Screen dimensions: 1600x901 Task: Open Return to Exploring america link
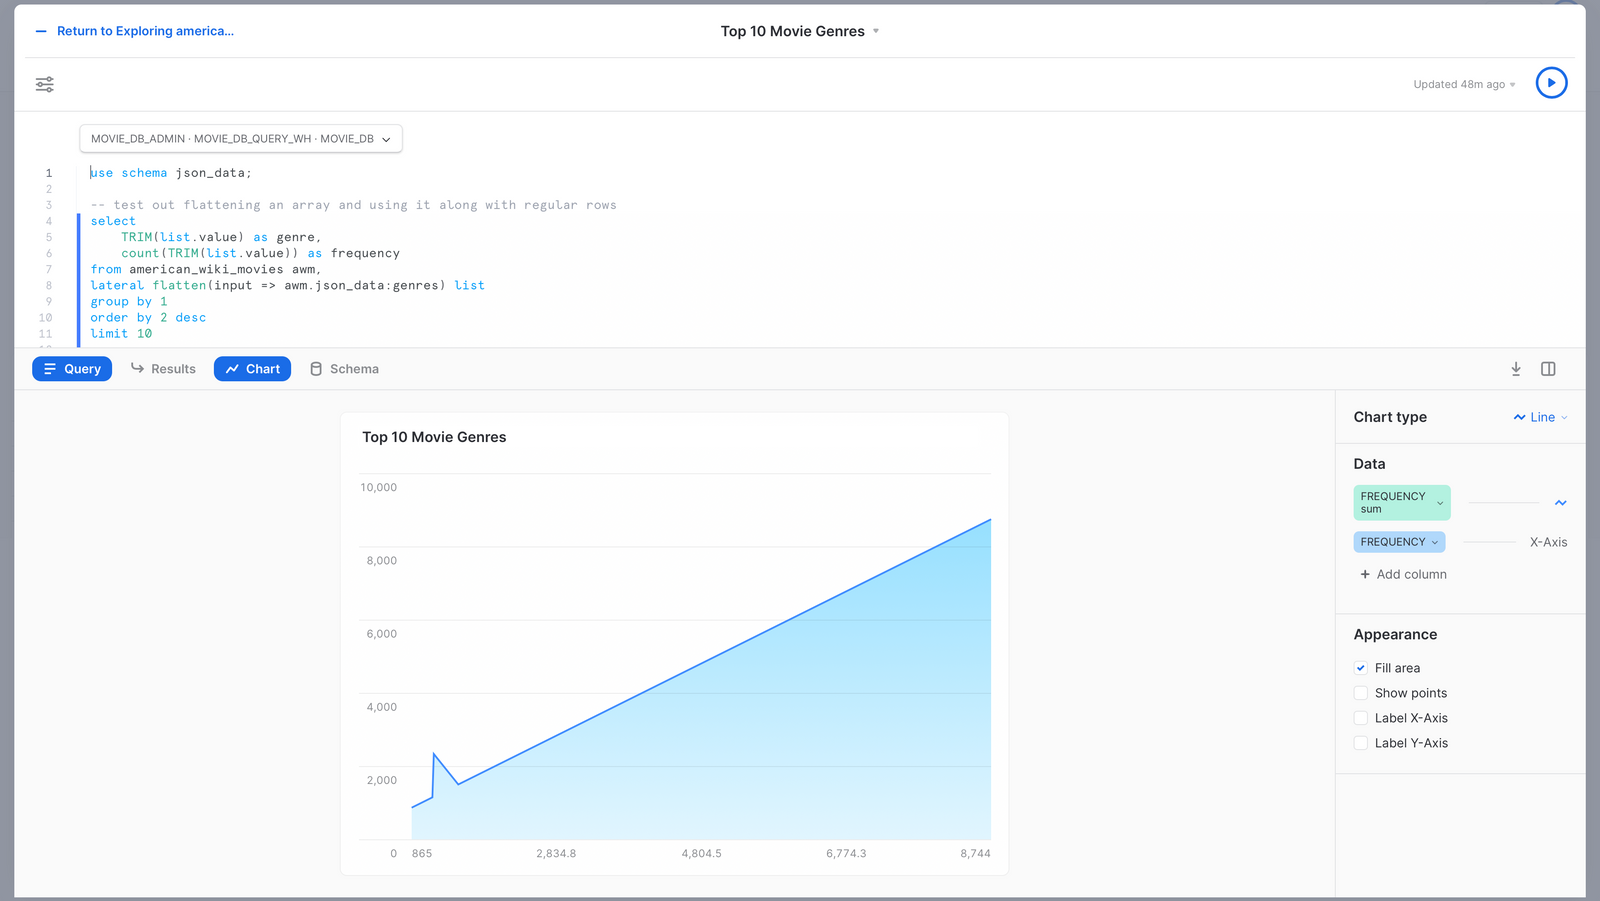(x=145, y=31)
